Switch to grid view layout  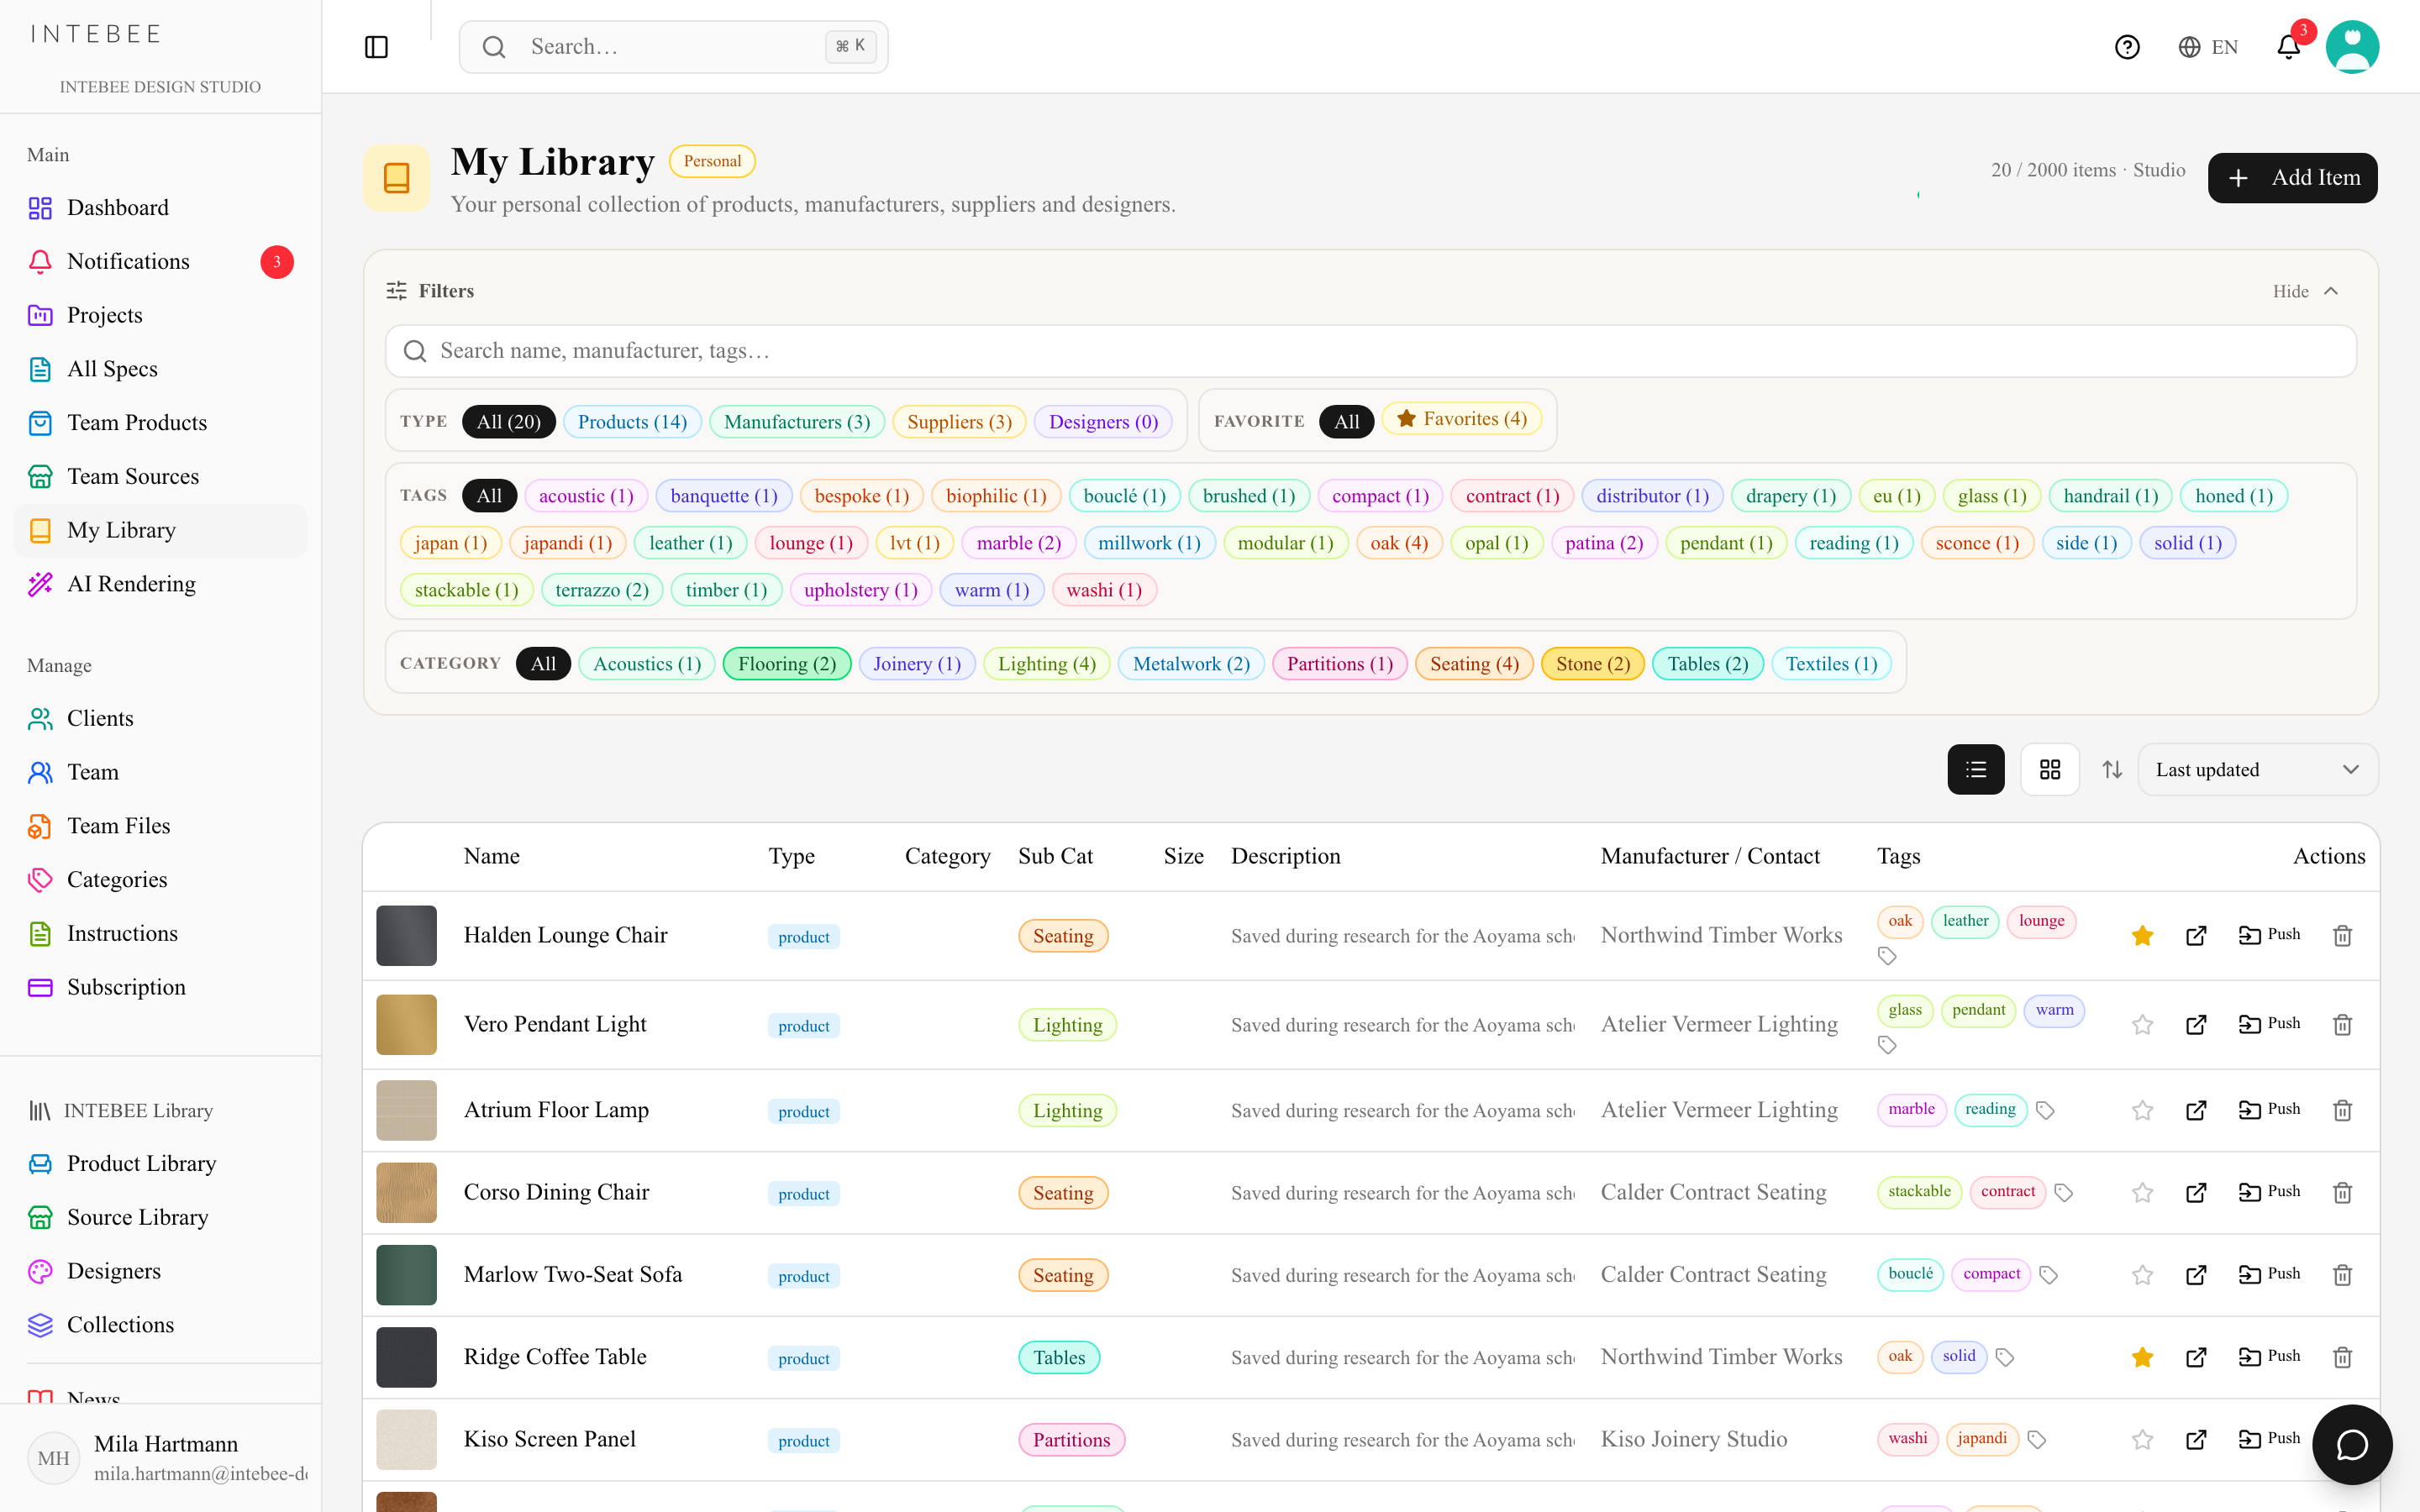[2050, 769]
